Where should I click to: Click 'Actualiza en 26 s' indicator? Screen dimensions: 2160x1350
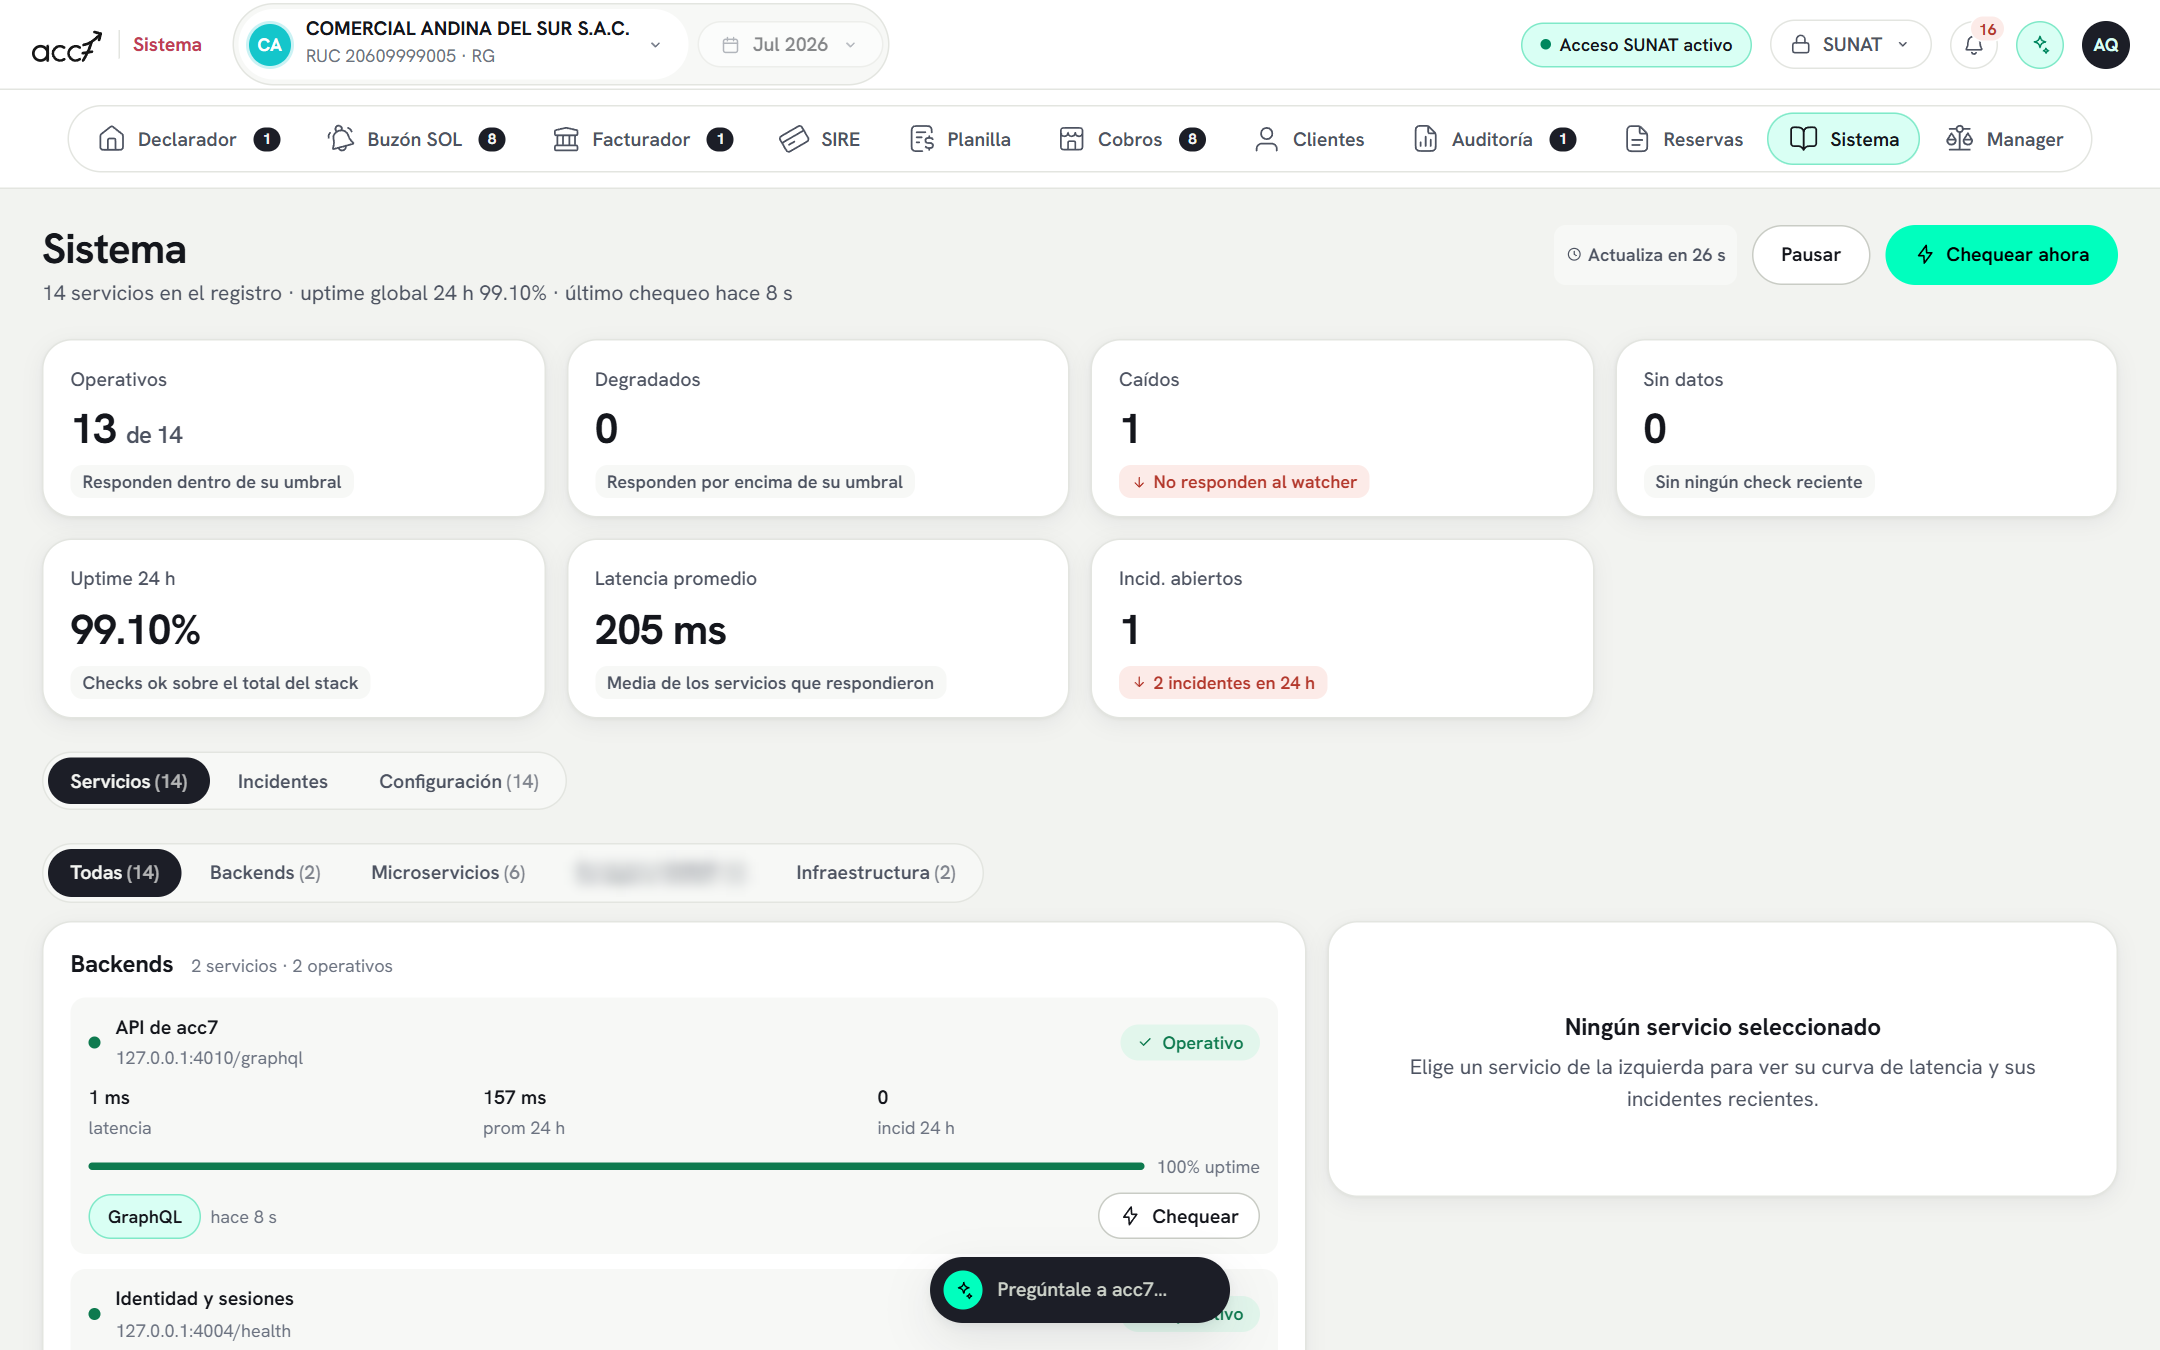(1646, 255)
